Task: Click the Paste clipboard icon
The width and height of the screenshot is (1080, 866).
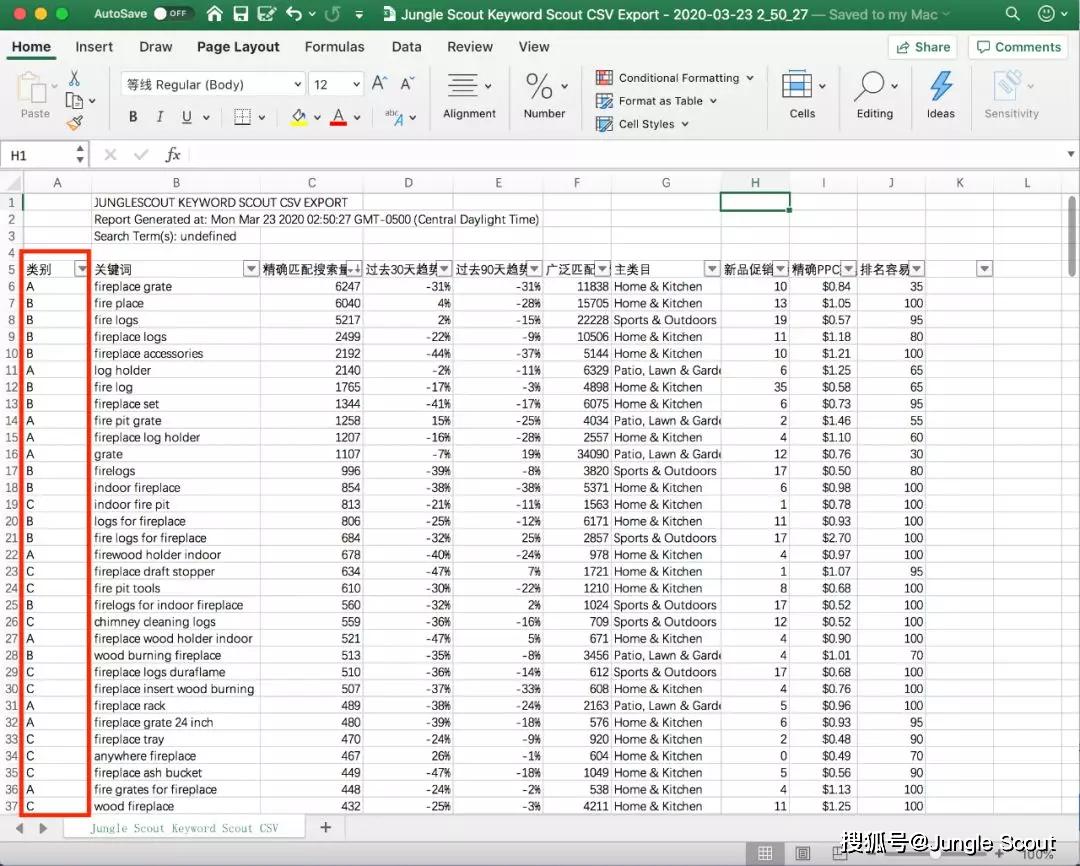Action: click(30, 88)
